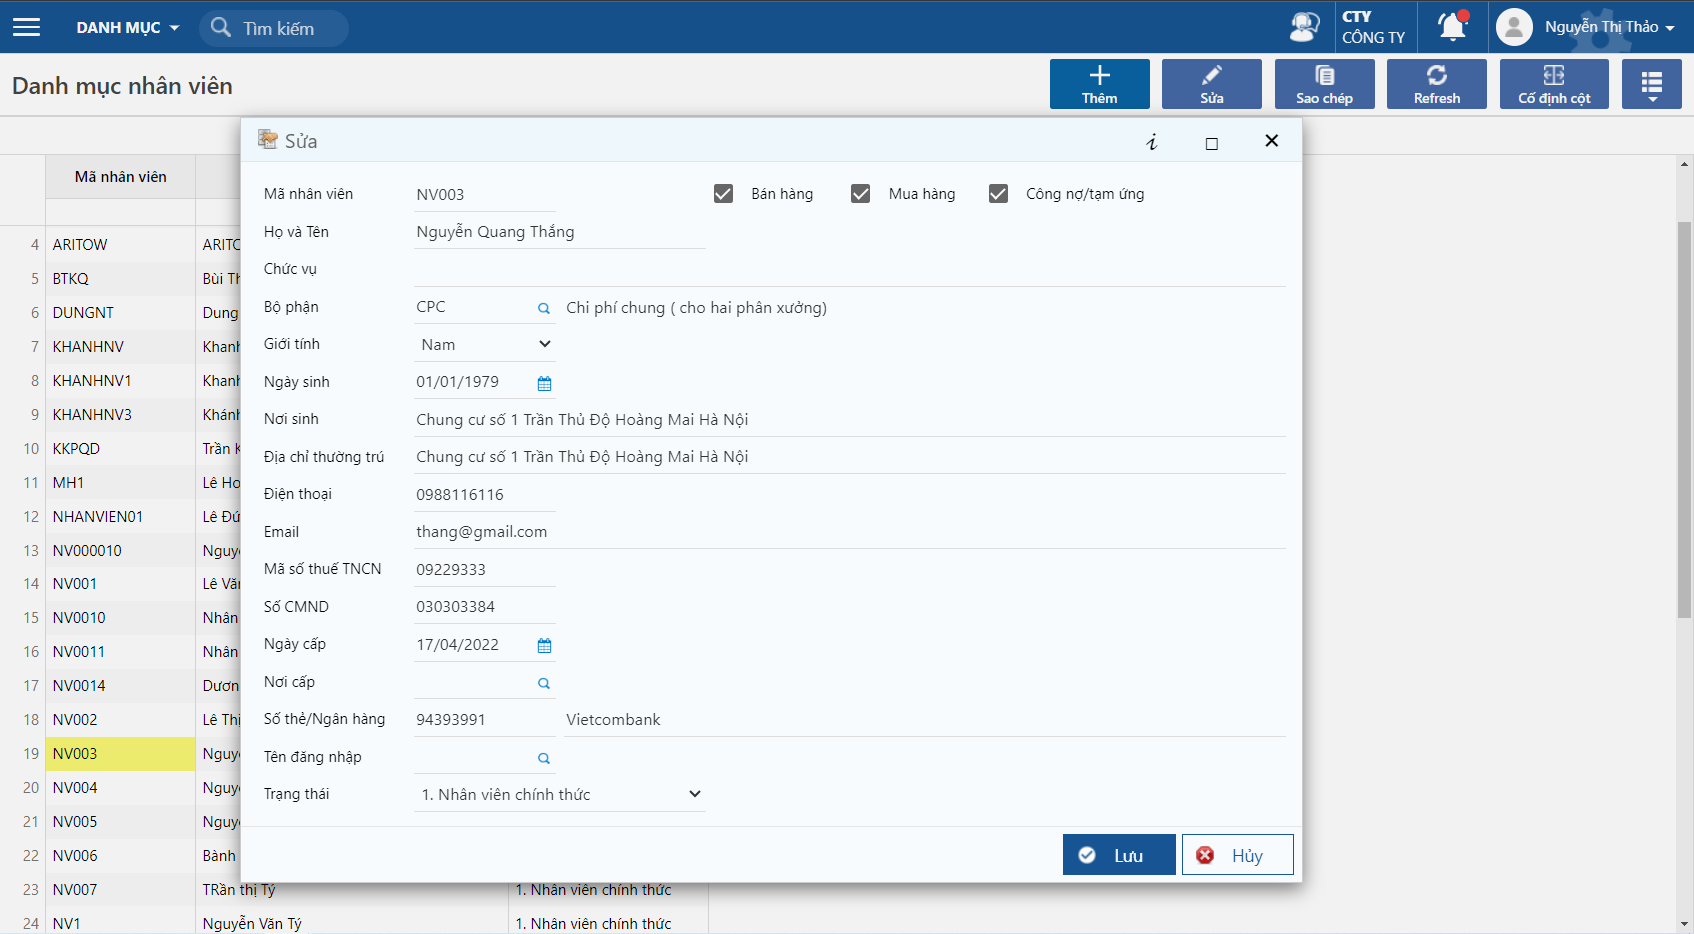
Task: Toggle the Mua hàng checkbox
Action: coord(860,194)
